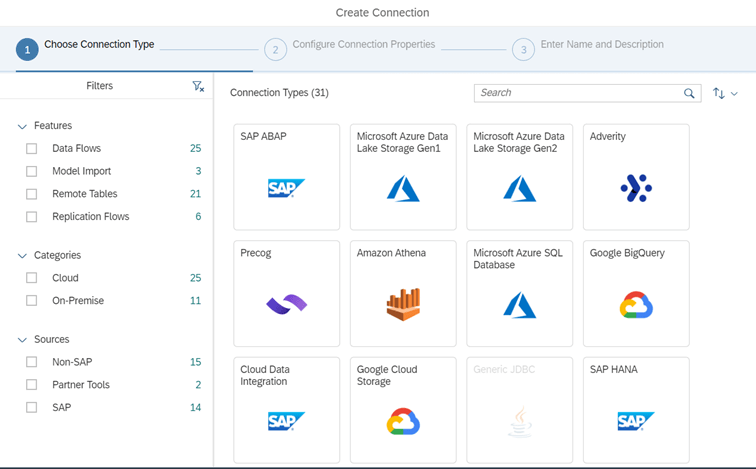Screen dimensions: 756x469
Task: Choose the Google BigQuery connection tile
Action: 636,294
